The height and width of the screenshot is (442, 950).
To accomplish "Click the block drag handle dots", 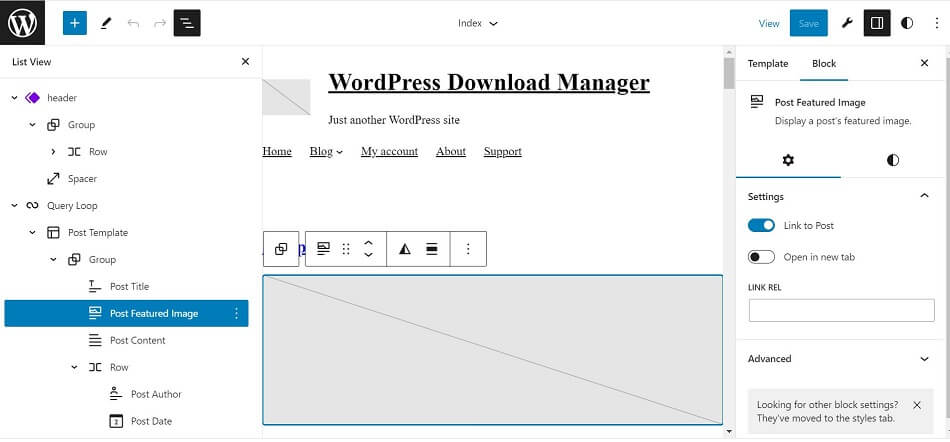I will [x=346, y=249].
